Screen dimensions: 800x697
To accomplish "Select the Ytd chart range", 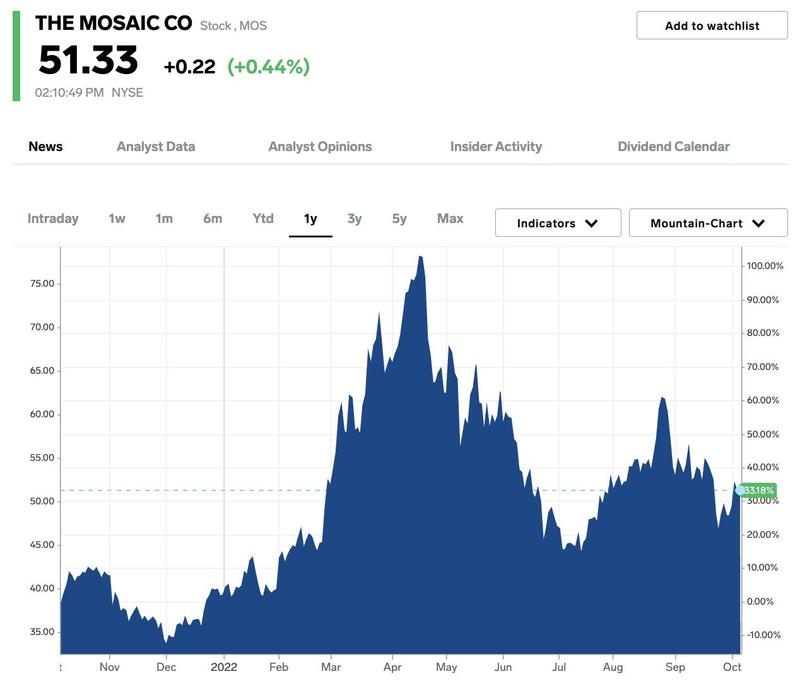I will [x=263, y=218].
